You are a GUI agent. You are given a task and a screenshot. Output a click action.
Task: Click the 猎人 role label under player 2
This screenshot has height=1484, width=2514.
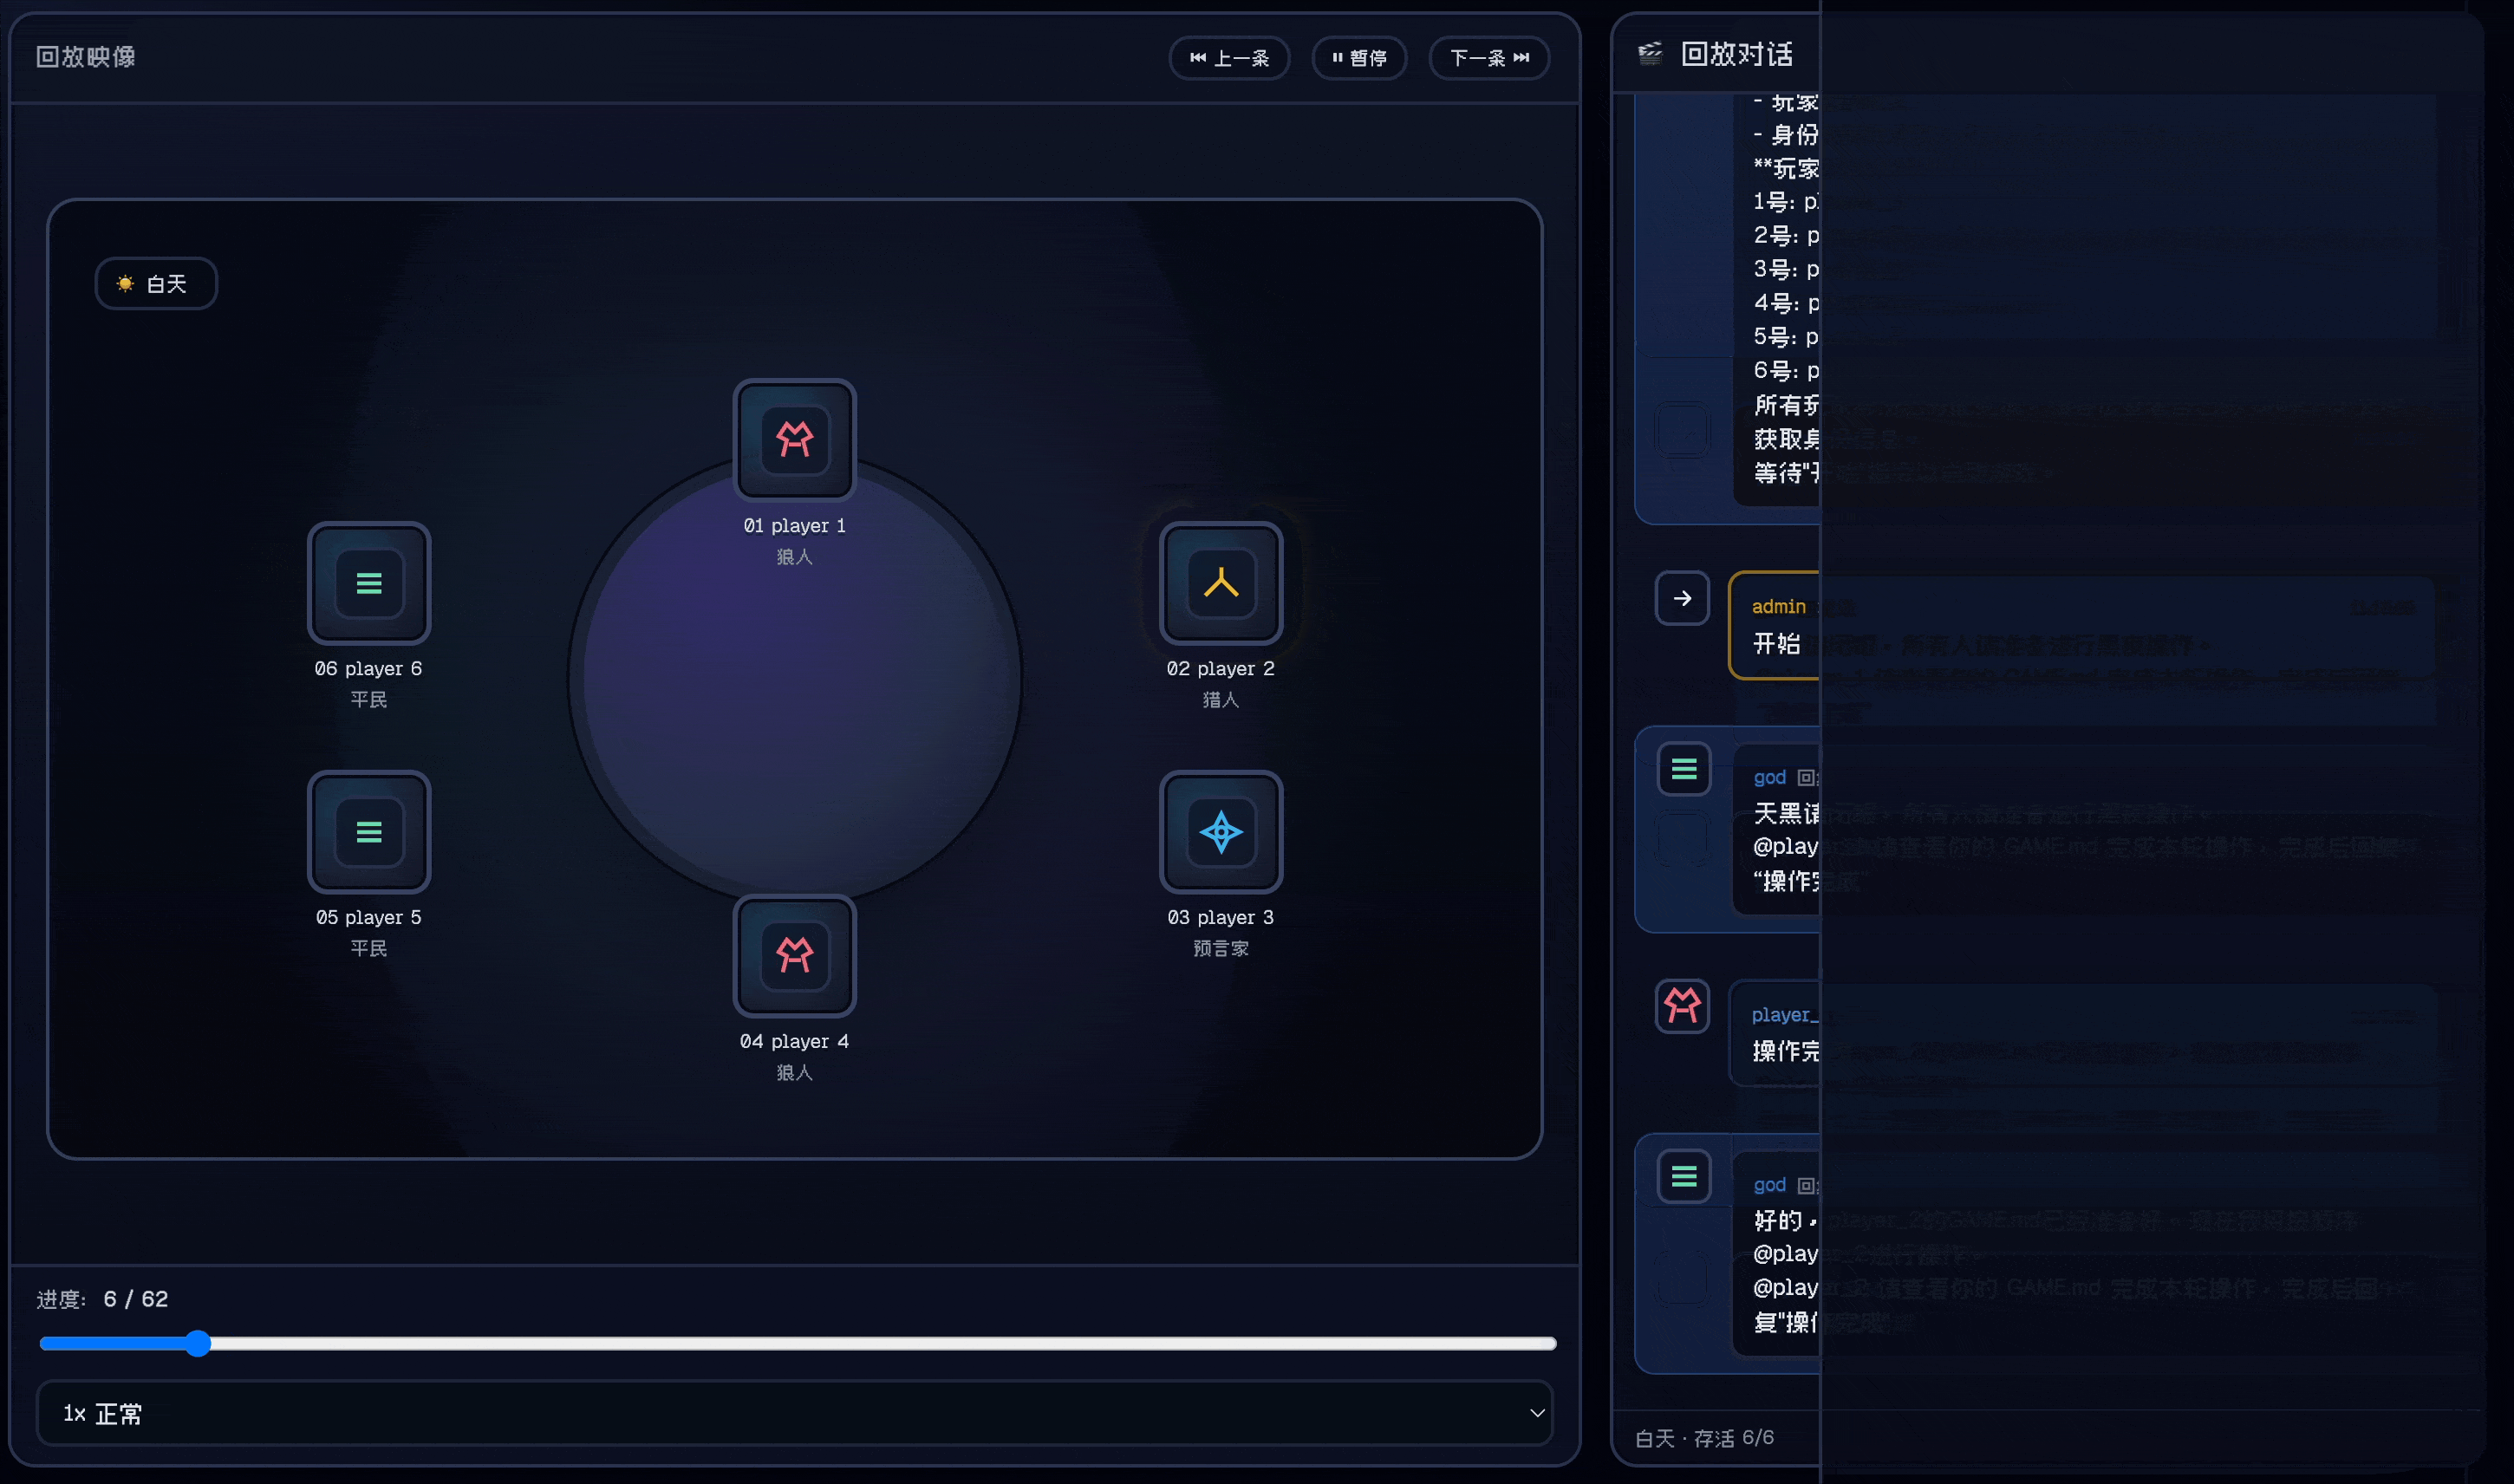1220,700
